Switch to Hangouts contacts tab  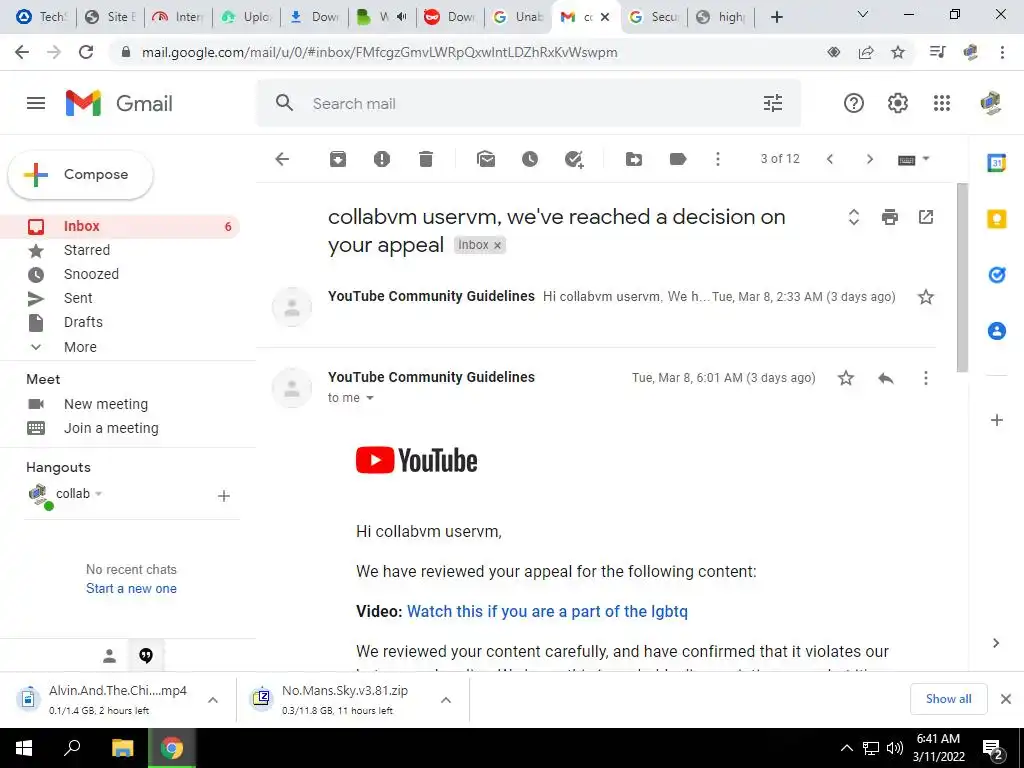pyautogui.click(x=109, y=655)
